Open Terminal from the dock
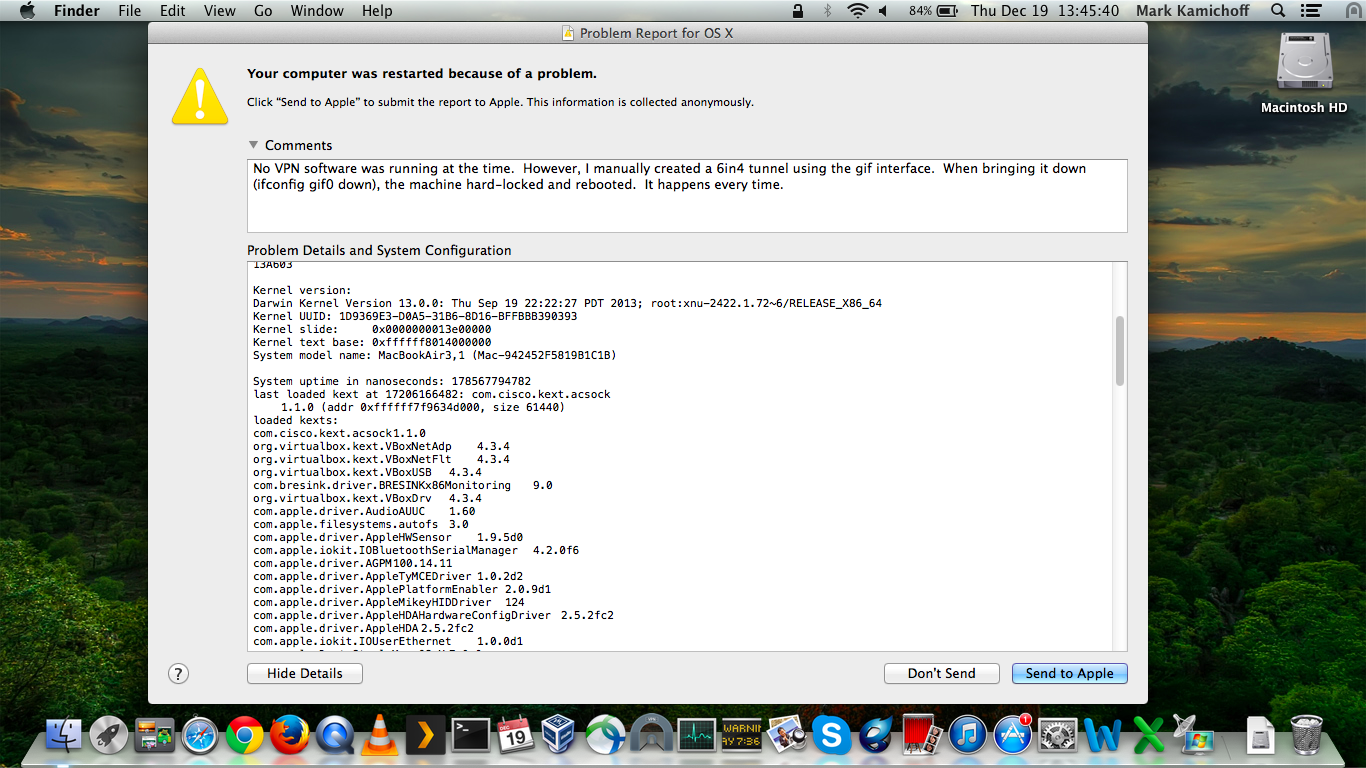Viewport: 1366px width, 768px height. click(x=470, y=735)
